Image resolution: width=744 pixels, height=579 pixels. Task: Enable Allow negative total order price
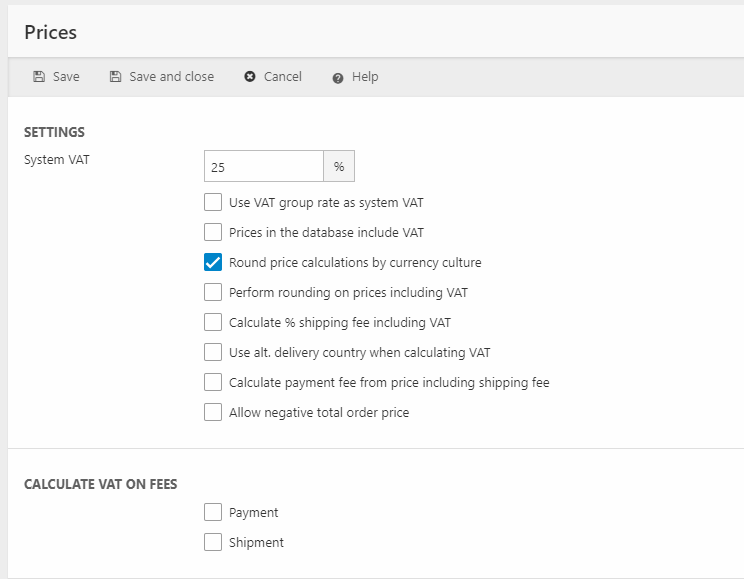point(213,412)
